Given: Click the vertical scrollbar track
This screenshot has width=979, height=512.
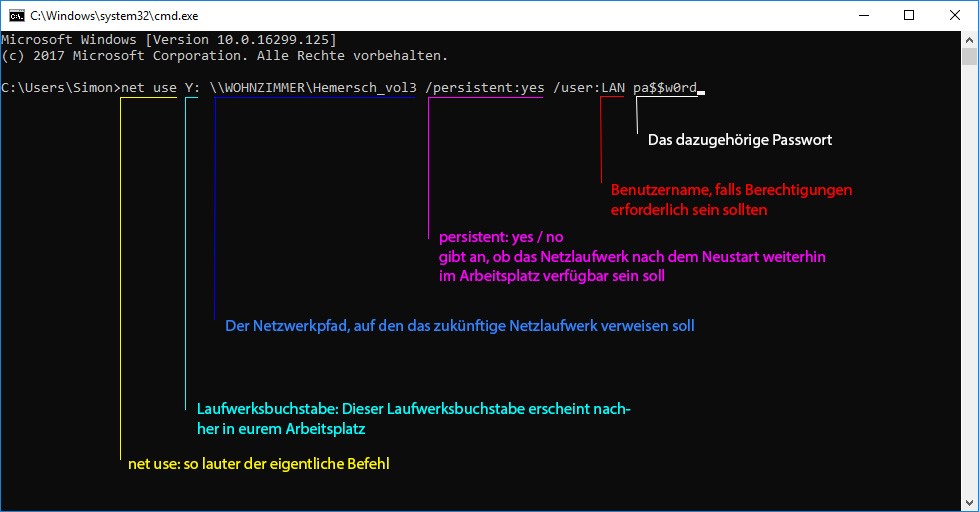Looking at the screenshot, I should tap(969, 300).
